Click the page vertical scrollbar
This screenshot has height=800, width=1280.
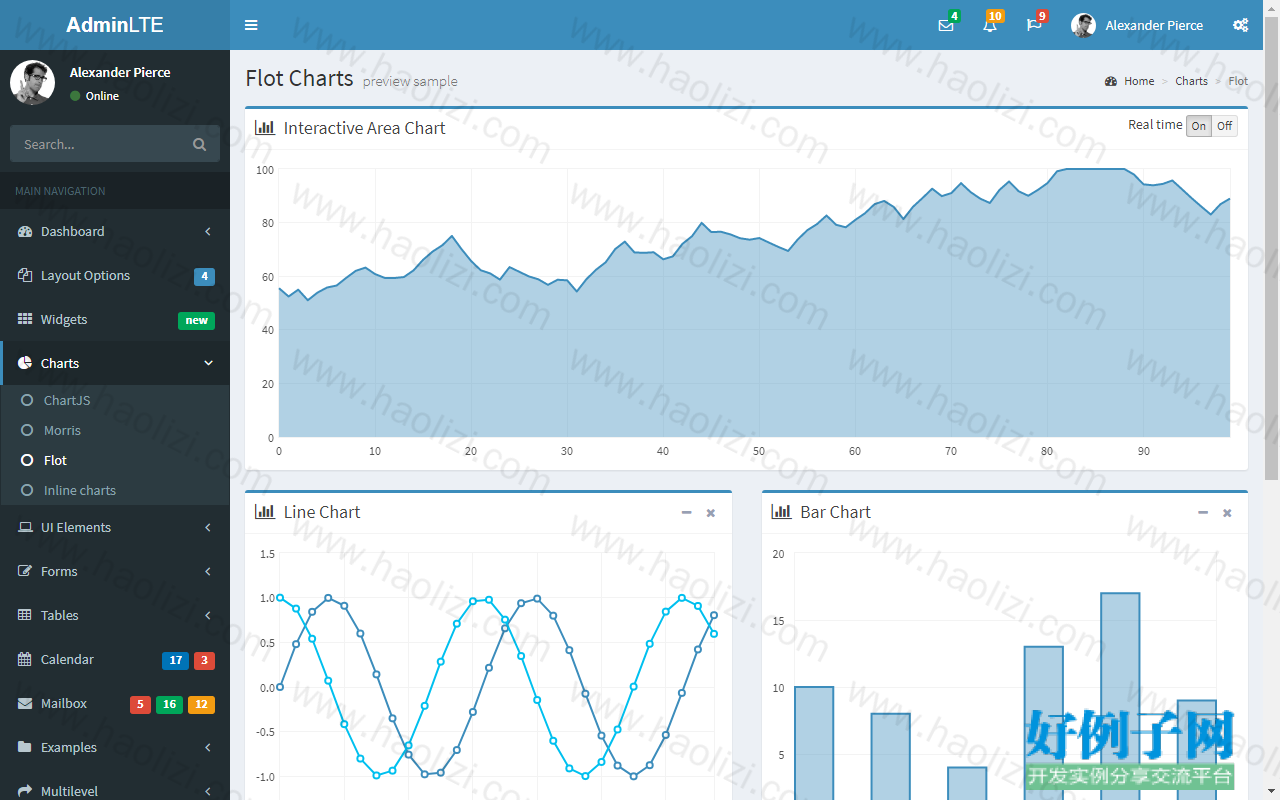[x=1272, y=400]
